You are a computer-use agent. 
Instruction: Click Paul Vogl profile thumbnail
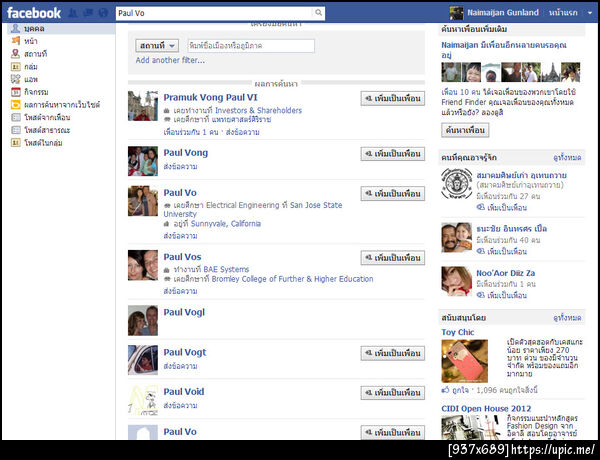[143, 321]
